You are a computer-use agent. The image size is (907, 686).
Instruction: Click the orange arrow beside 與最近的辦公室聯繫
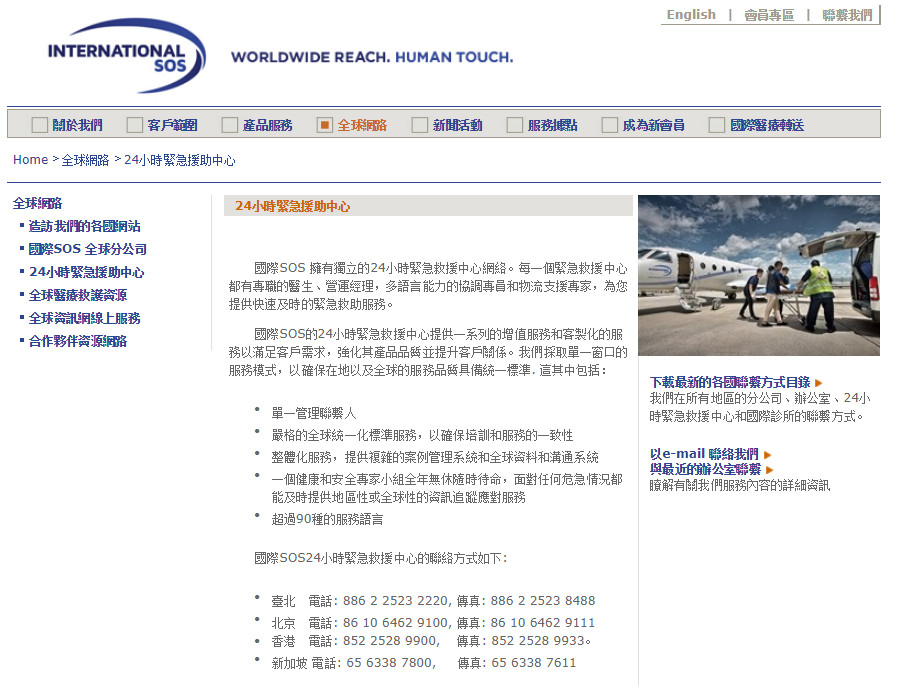click(x=770, y=469)
